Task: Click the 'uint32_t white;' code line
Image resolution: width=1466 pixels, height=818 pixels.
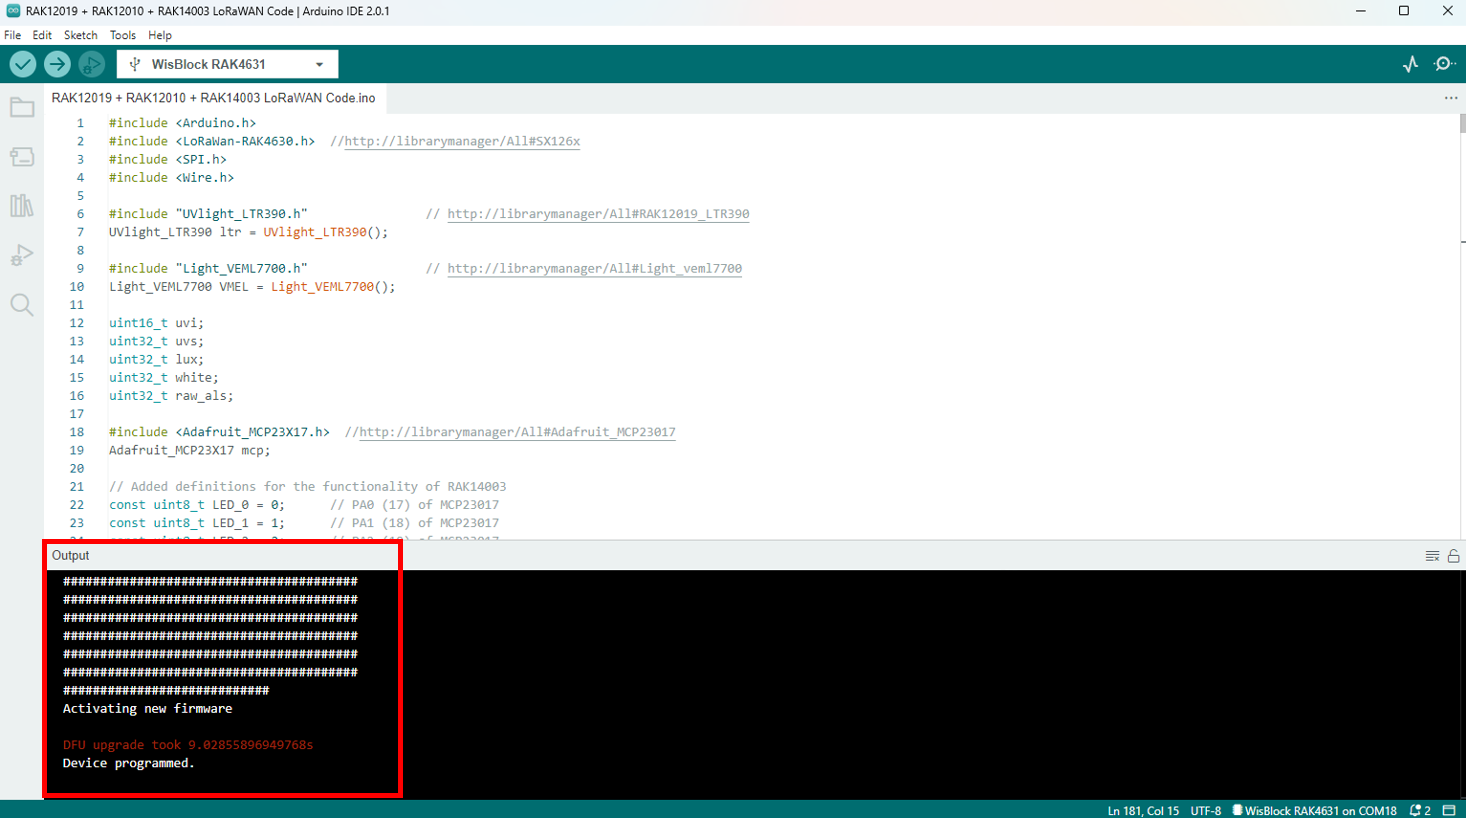Action: (x=163, y=377)
